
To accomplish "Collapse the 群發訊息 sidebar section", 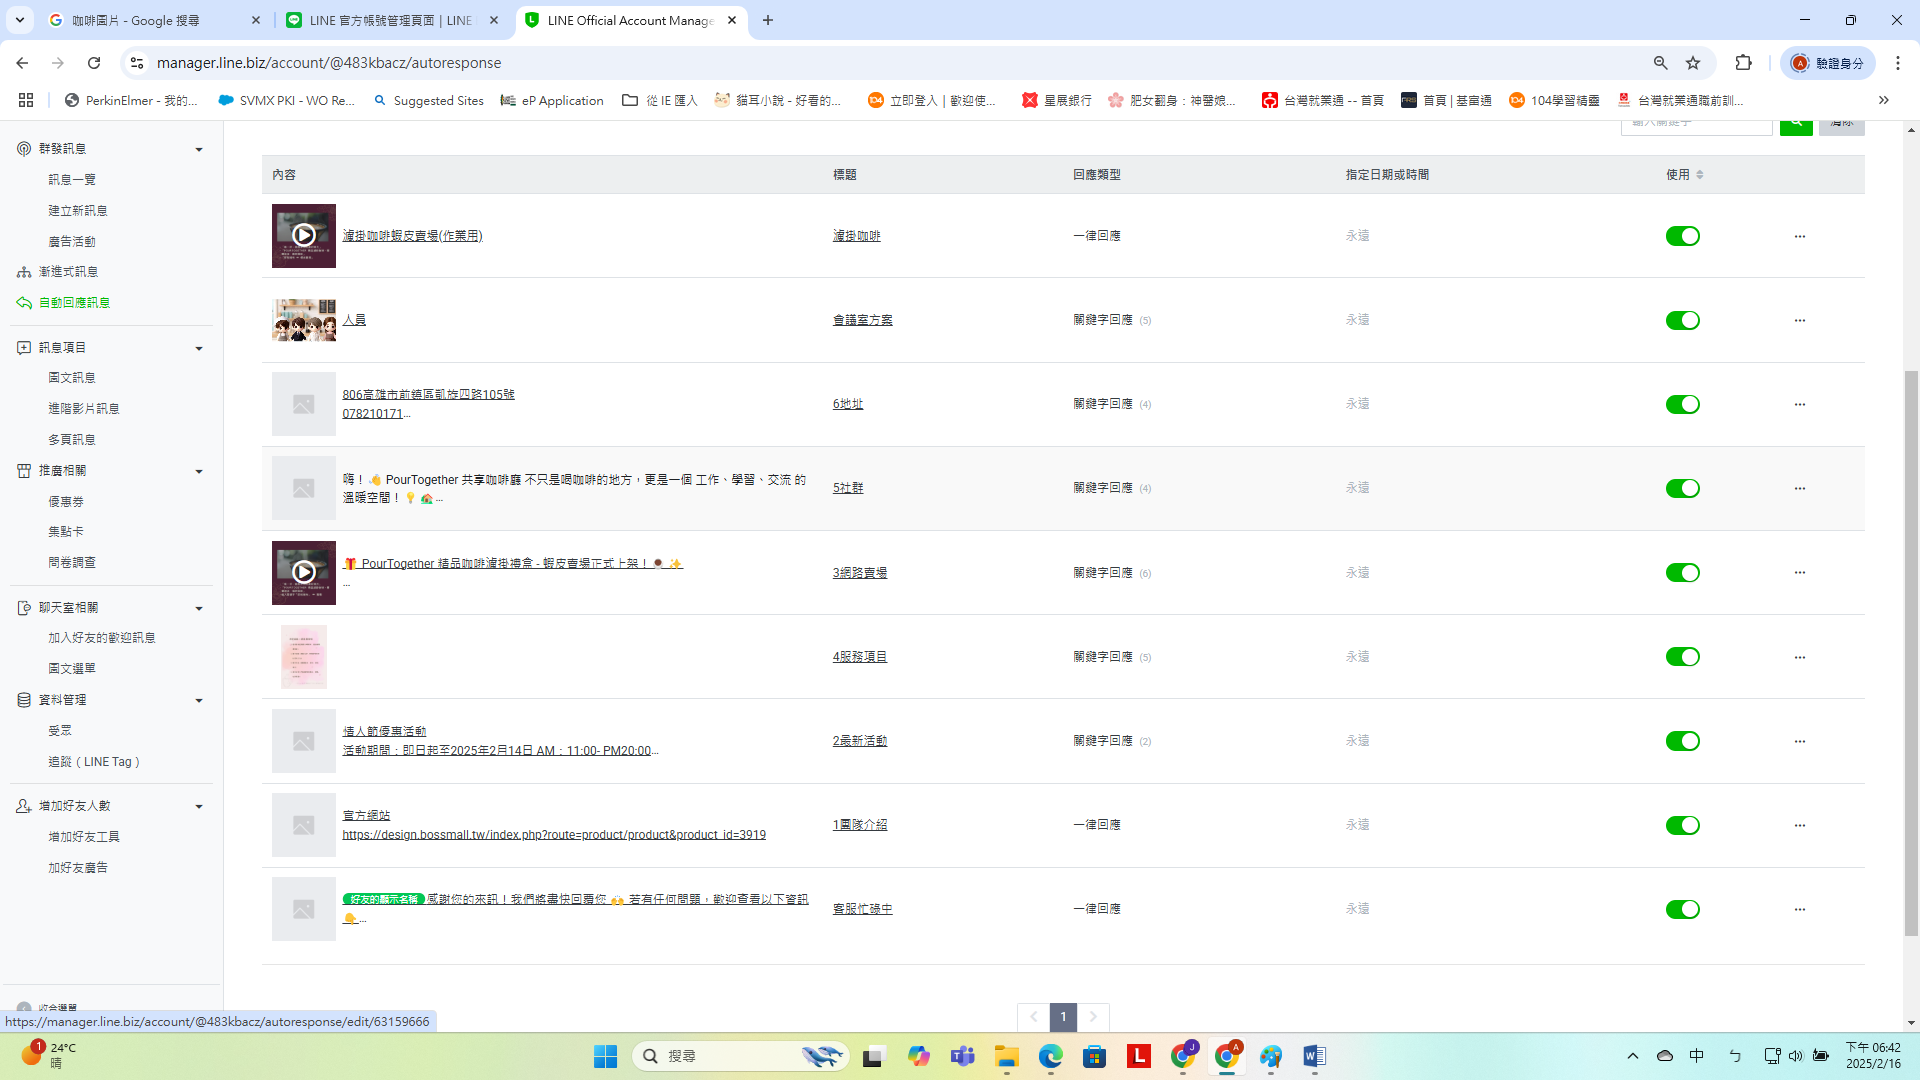I will coord(198,149).
